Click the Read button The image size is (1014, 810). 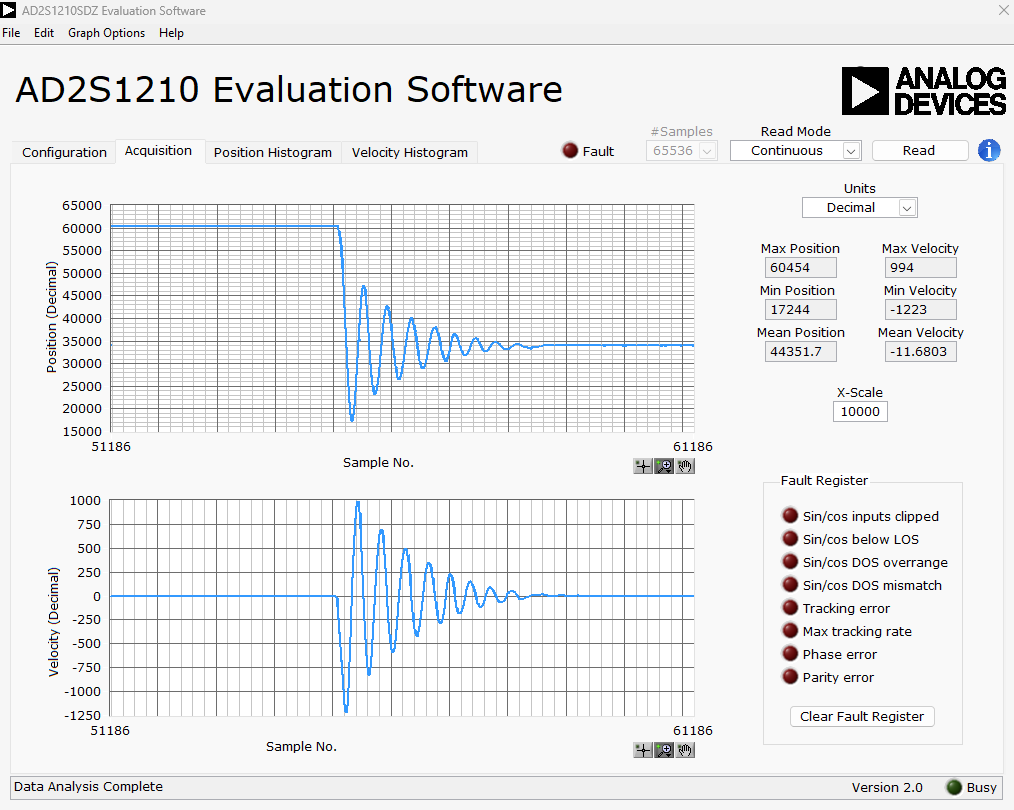[x=919, y=150]
